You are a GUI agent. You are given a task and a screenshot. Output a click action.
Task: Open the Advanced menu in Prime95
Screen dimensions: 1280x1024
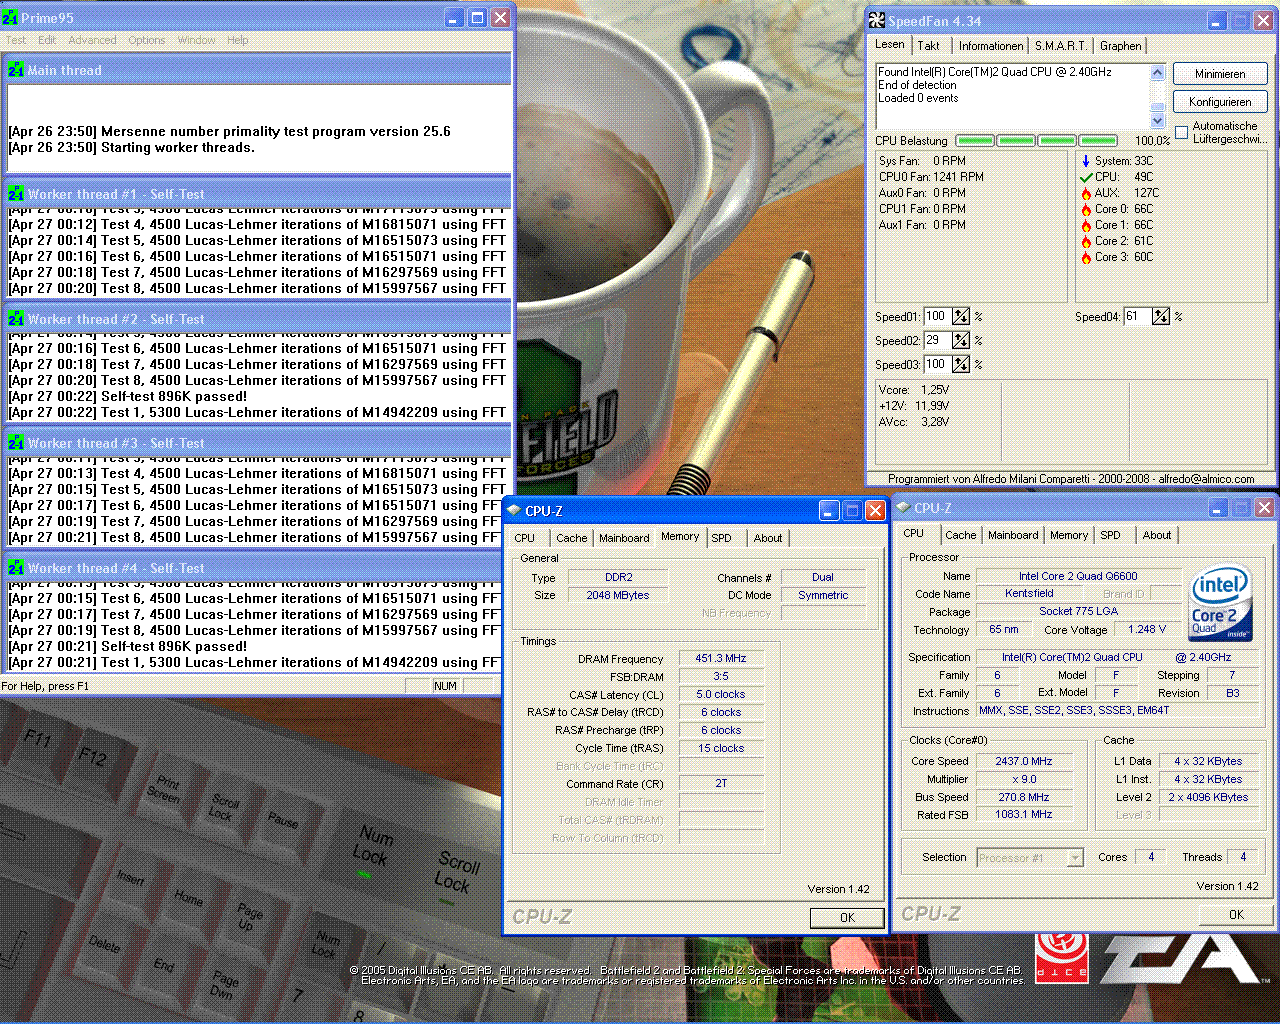point(92,40)
